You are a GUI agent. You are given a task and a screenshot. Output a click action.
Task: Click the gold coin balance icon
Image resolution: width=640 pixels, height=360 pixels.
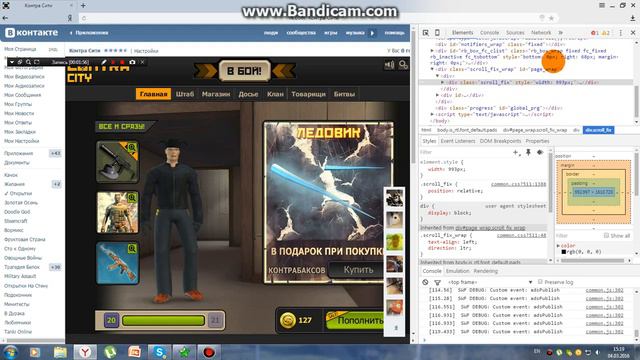(x=288, y=320)
